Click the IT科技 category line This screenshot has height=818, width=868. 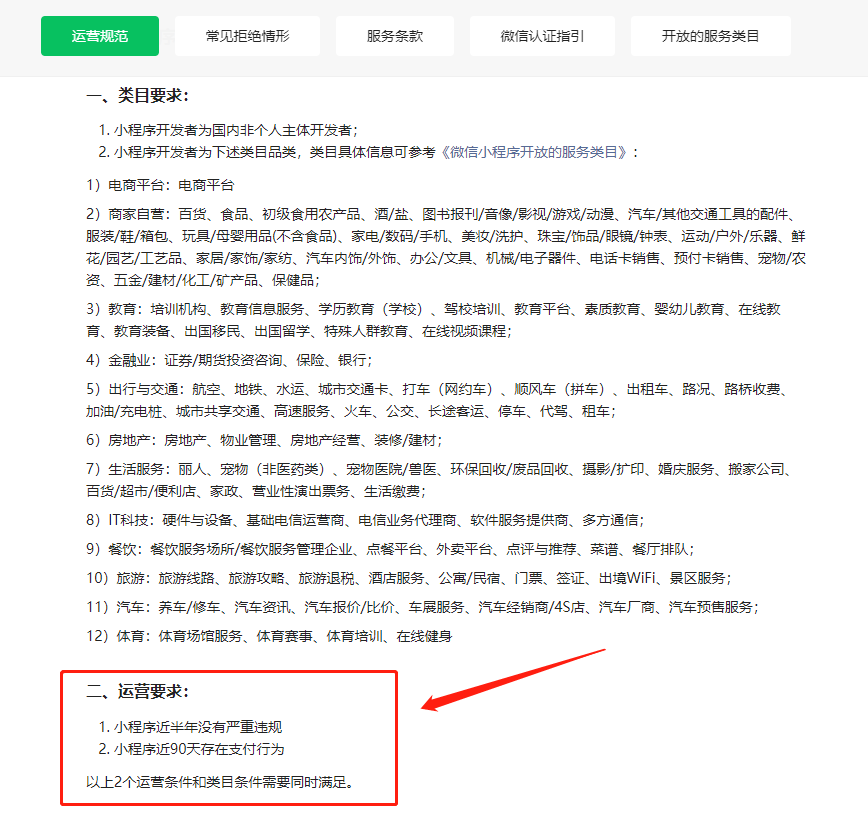point(365,520)
